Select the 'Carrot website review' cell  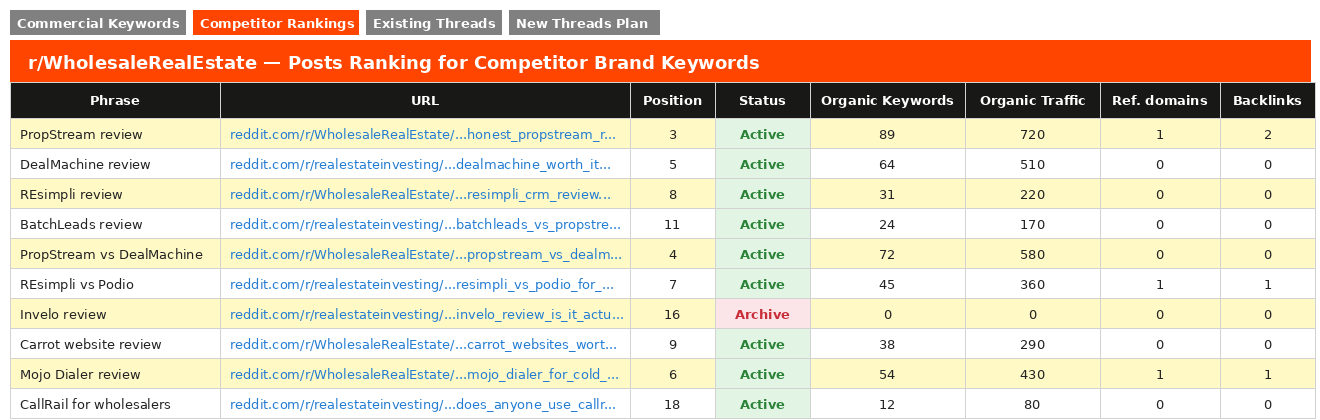[115, 344]
